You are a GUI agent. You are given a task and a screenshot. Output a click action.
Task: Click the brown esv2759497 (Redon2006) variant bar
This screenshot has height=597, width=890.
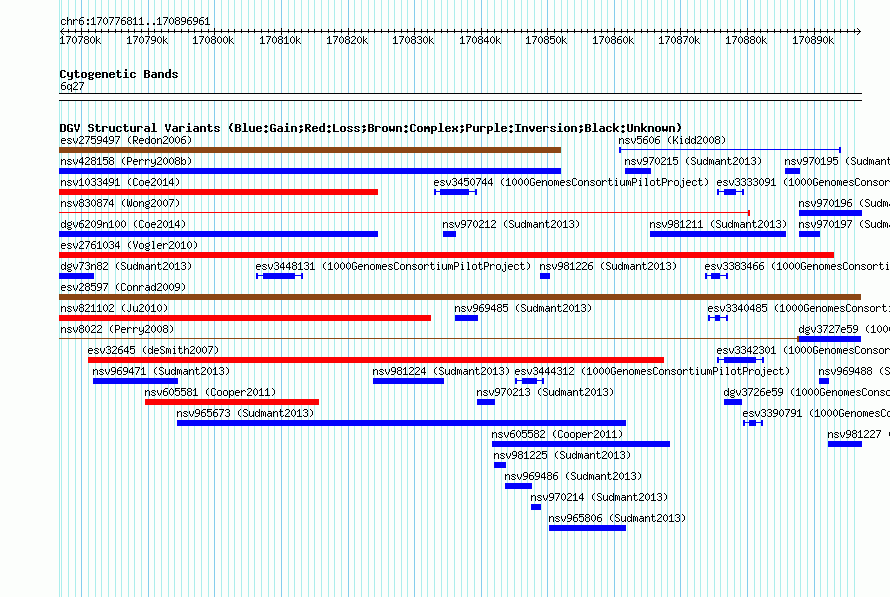[310, 150]
